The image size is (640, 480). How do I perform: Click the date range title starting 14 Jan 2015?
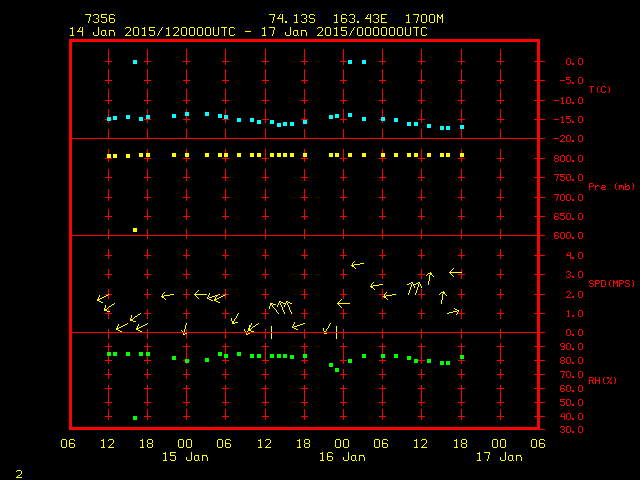coord(247,31)
